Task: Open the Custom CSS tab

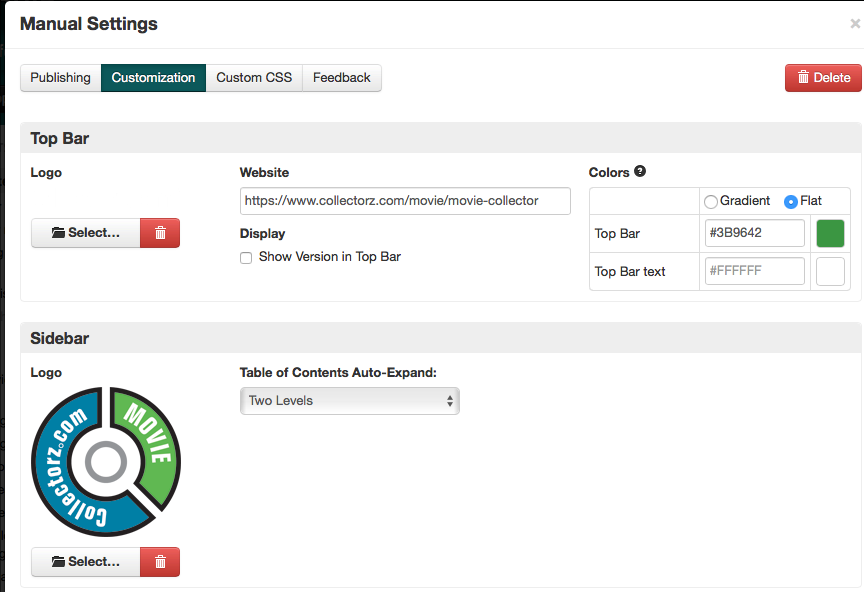Action: (x=253, y=77)
